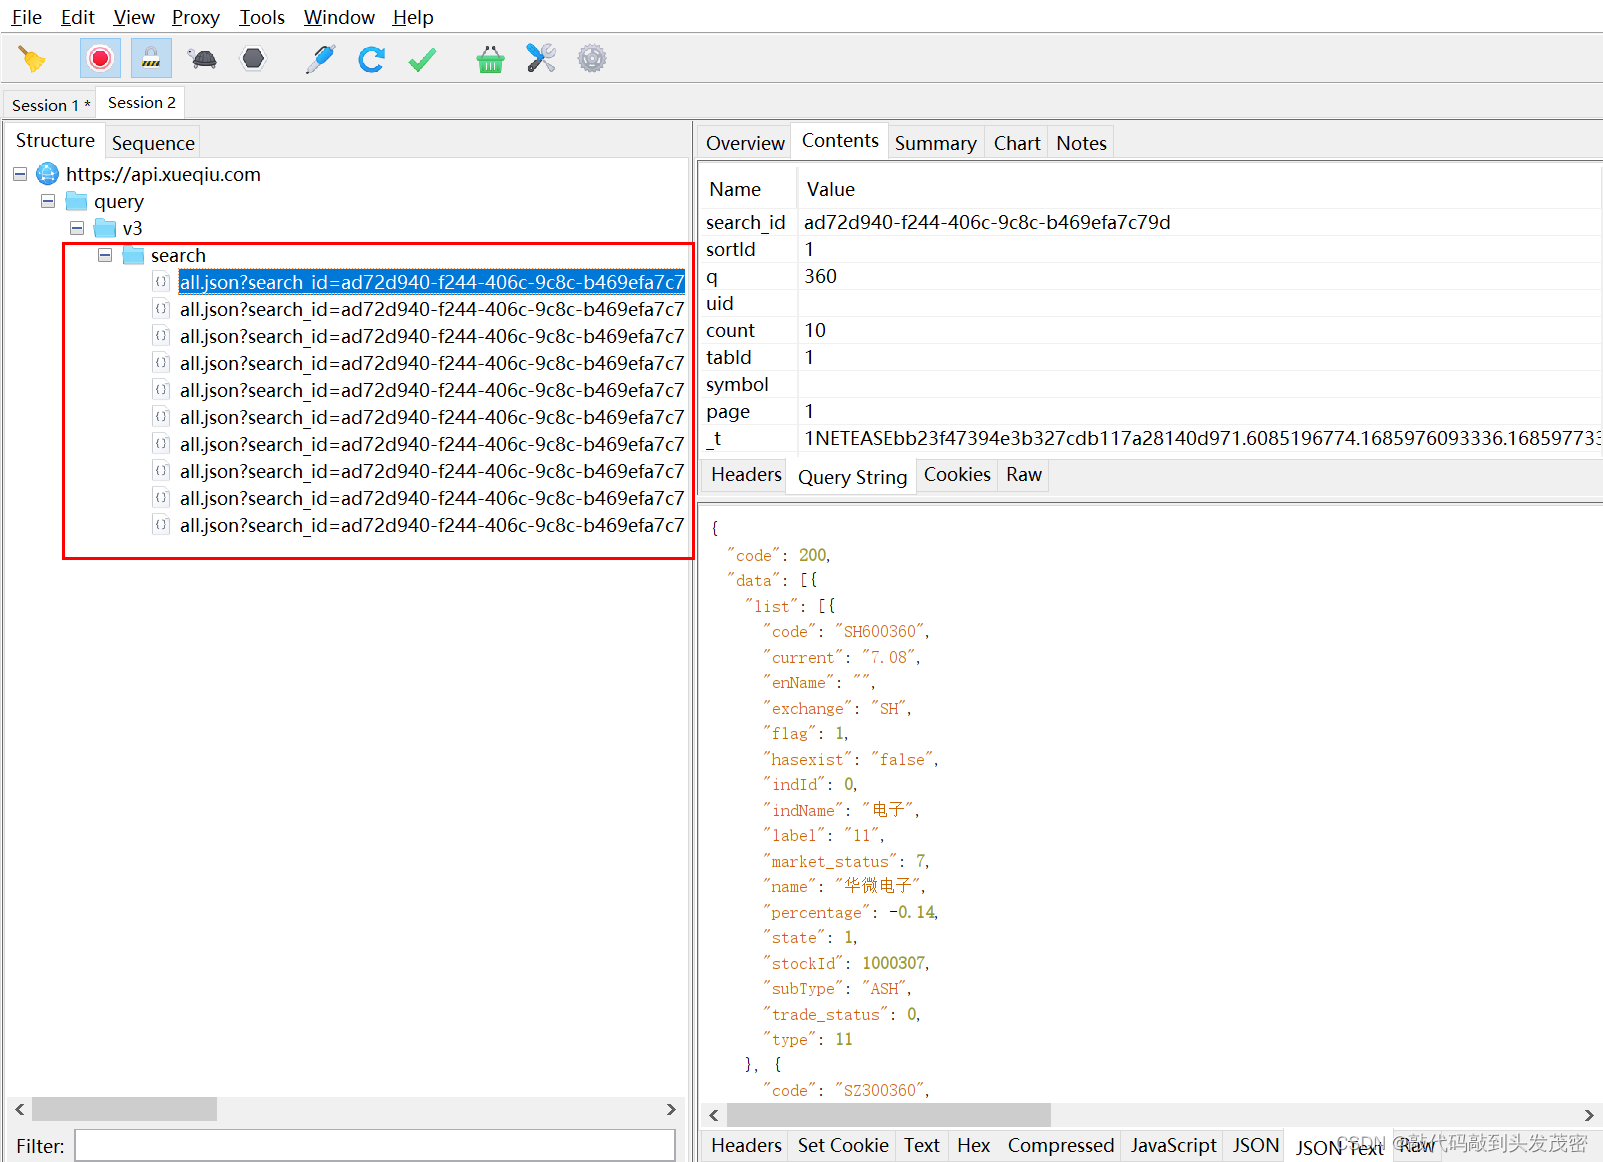Viewport: 1603px width, 1162px height.
Task: Select request Headers tab
Action: [x=746, y=474]
